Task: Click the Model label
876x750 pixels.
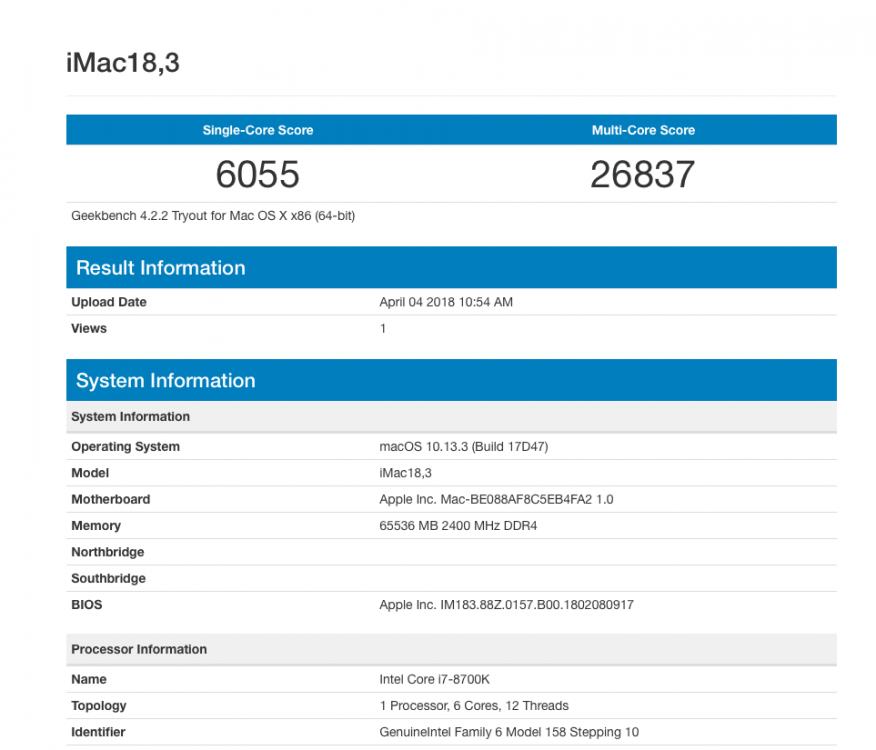Action: (90, 473)
